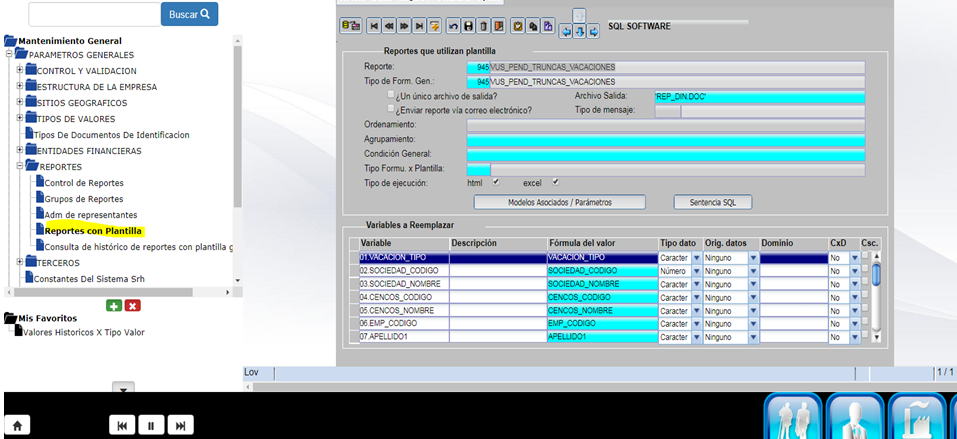Select Control de Reportes in tree
Viewport: 957px width, 439px height.
pyautogui.click(x=84, y=183)
